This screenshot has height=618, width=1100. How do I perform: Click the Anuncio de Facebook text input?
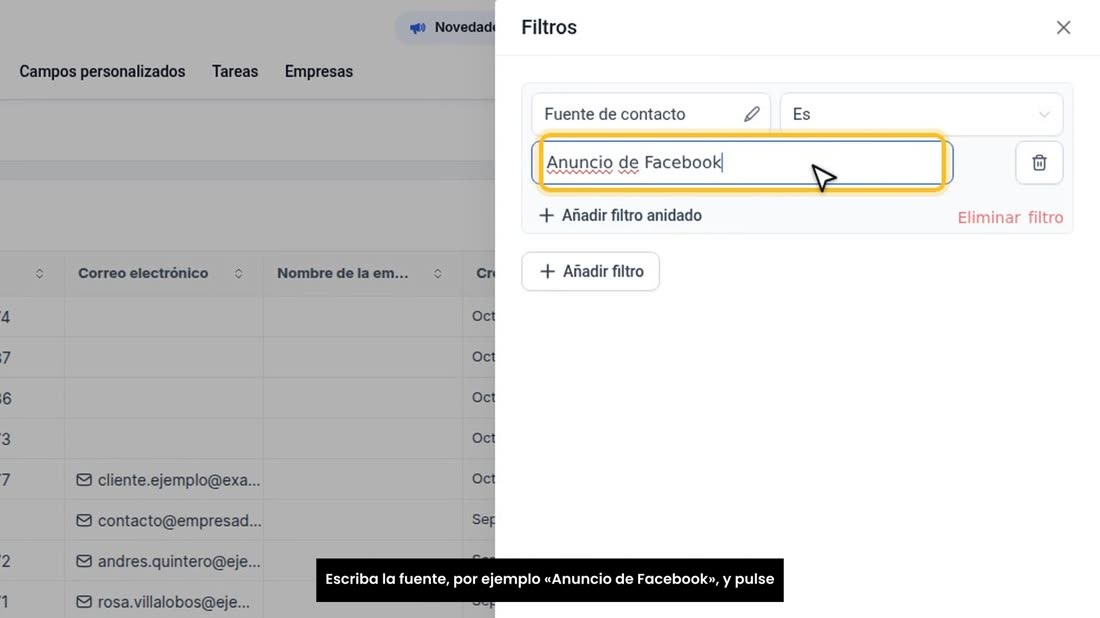click(742, 163)
